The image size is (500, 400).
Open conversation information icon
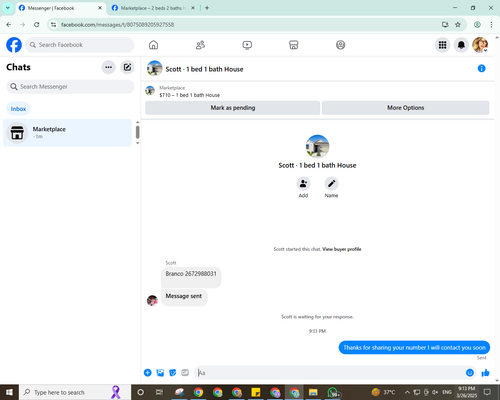(x=481, y=68)
